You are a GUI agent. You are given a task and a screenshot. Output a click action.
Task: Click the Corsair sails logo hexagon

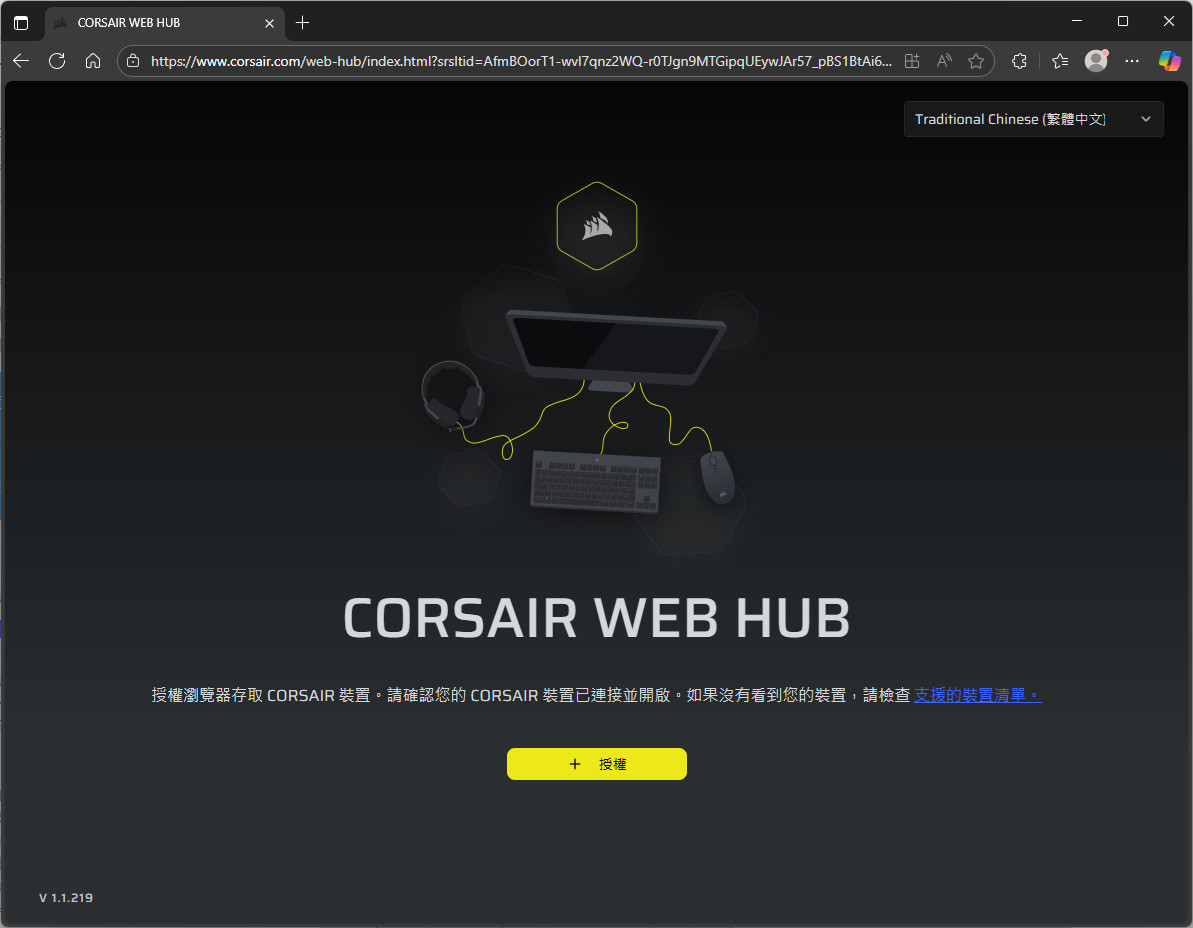[x=596, y=226]
